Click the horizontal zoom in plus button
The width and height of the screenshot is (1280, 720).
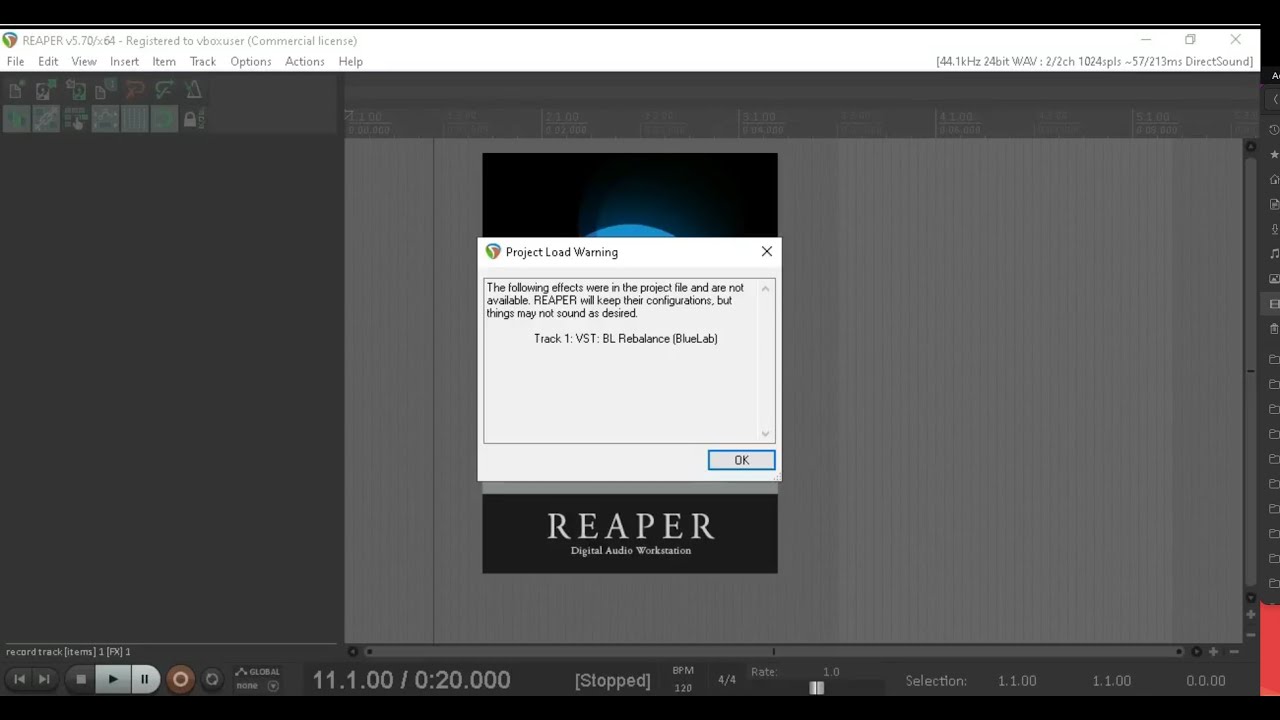[1213, 652]
